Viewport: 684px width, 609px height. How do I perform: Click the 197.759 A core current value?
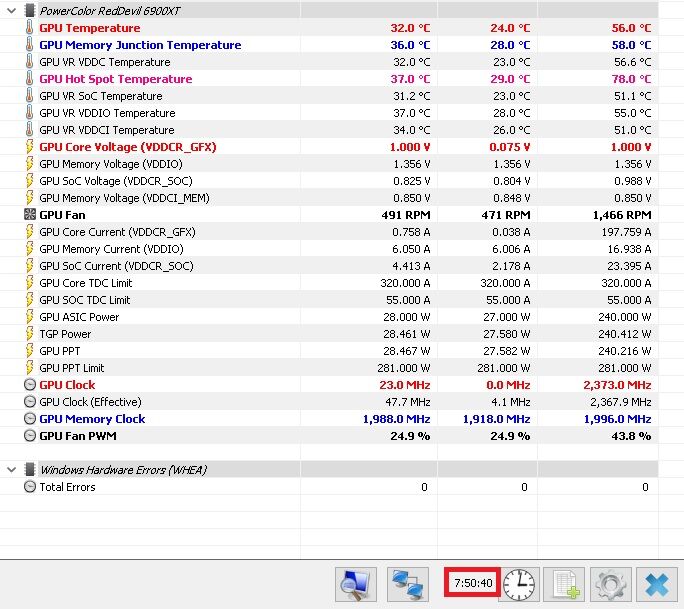coord(626,232)
